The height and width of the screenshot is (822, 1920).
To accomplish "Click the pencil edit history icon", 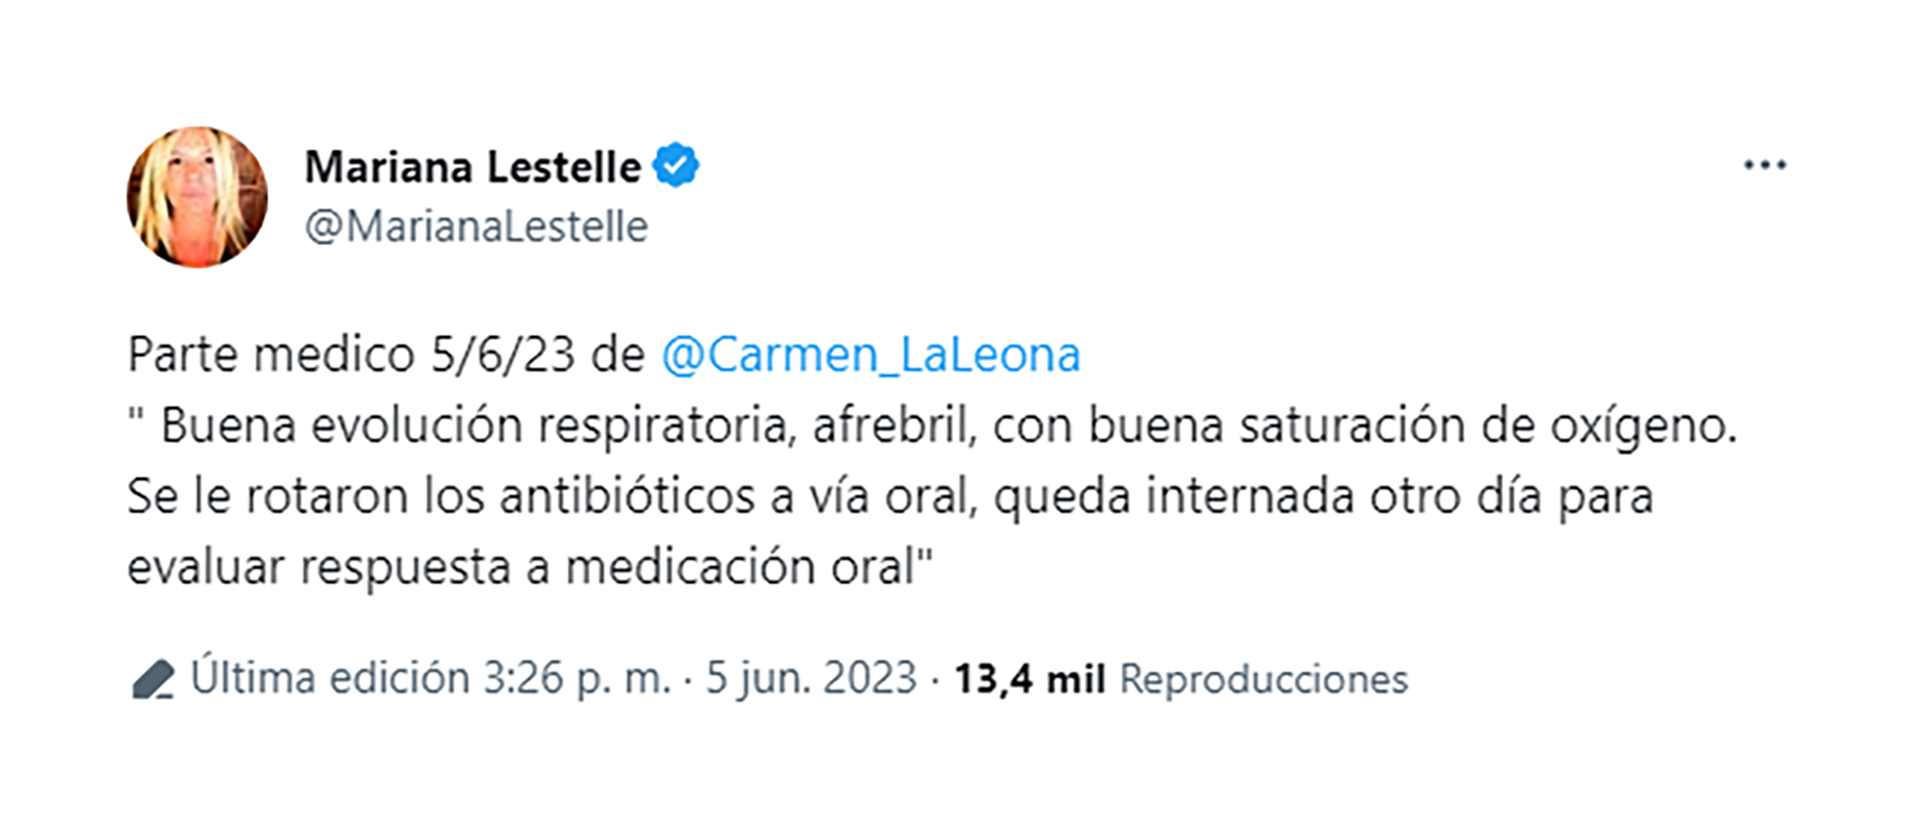I will pyautogui.click(x=153, y=679).
